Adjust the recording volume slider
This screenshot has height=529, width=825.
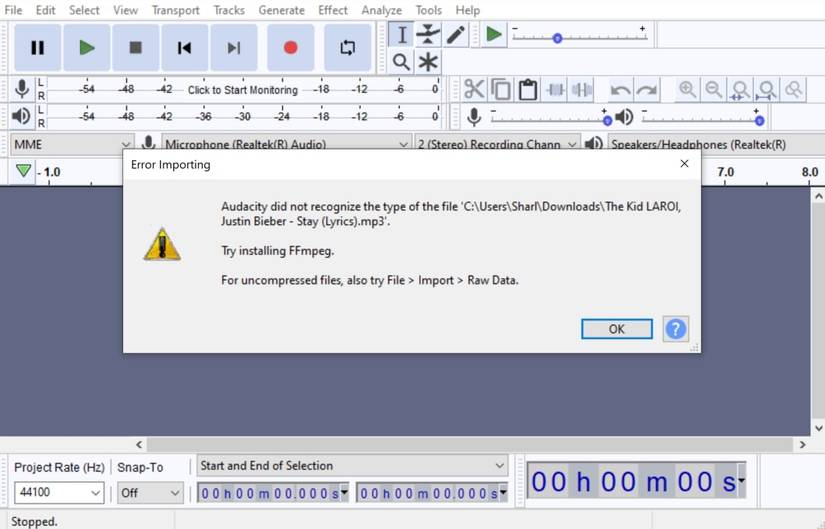point(551,118)
